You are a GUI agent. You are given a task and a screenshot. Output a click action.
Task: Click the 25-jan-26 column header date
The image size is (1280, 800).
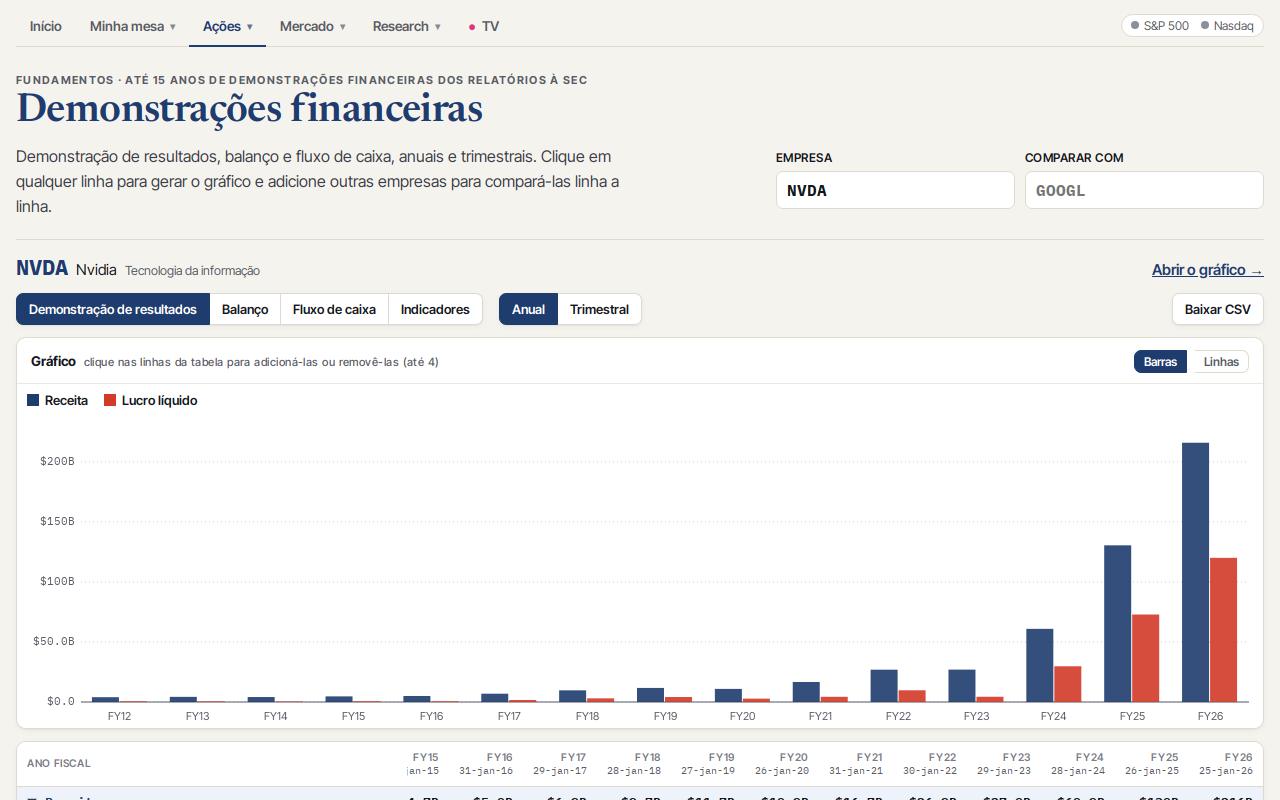click(x=1225, y=771)
